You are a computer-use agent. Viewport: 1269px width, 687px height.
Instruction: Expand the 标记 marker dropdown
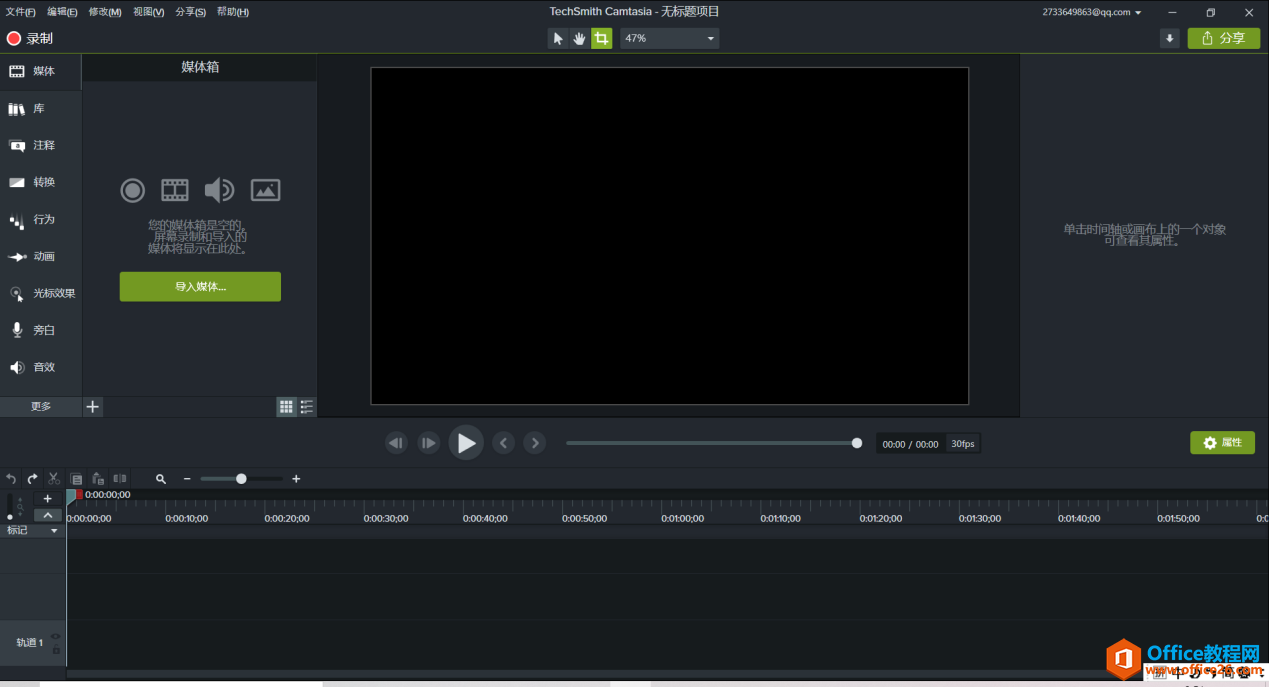coord(54,531)
